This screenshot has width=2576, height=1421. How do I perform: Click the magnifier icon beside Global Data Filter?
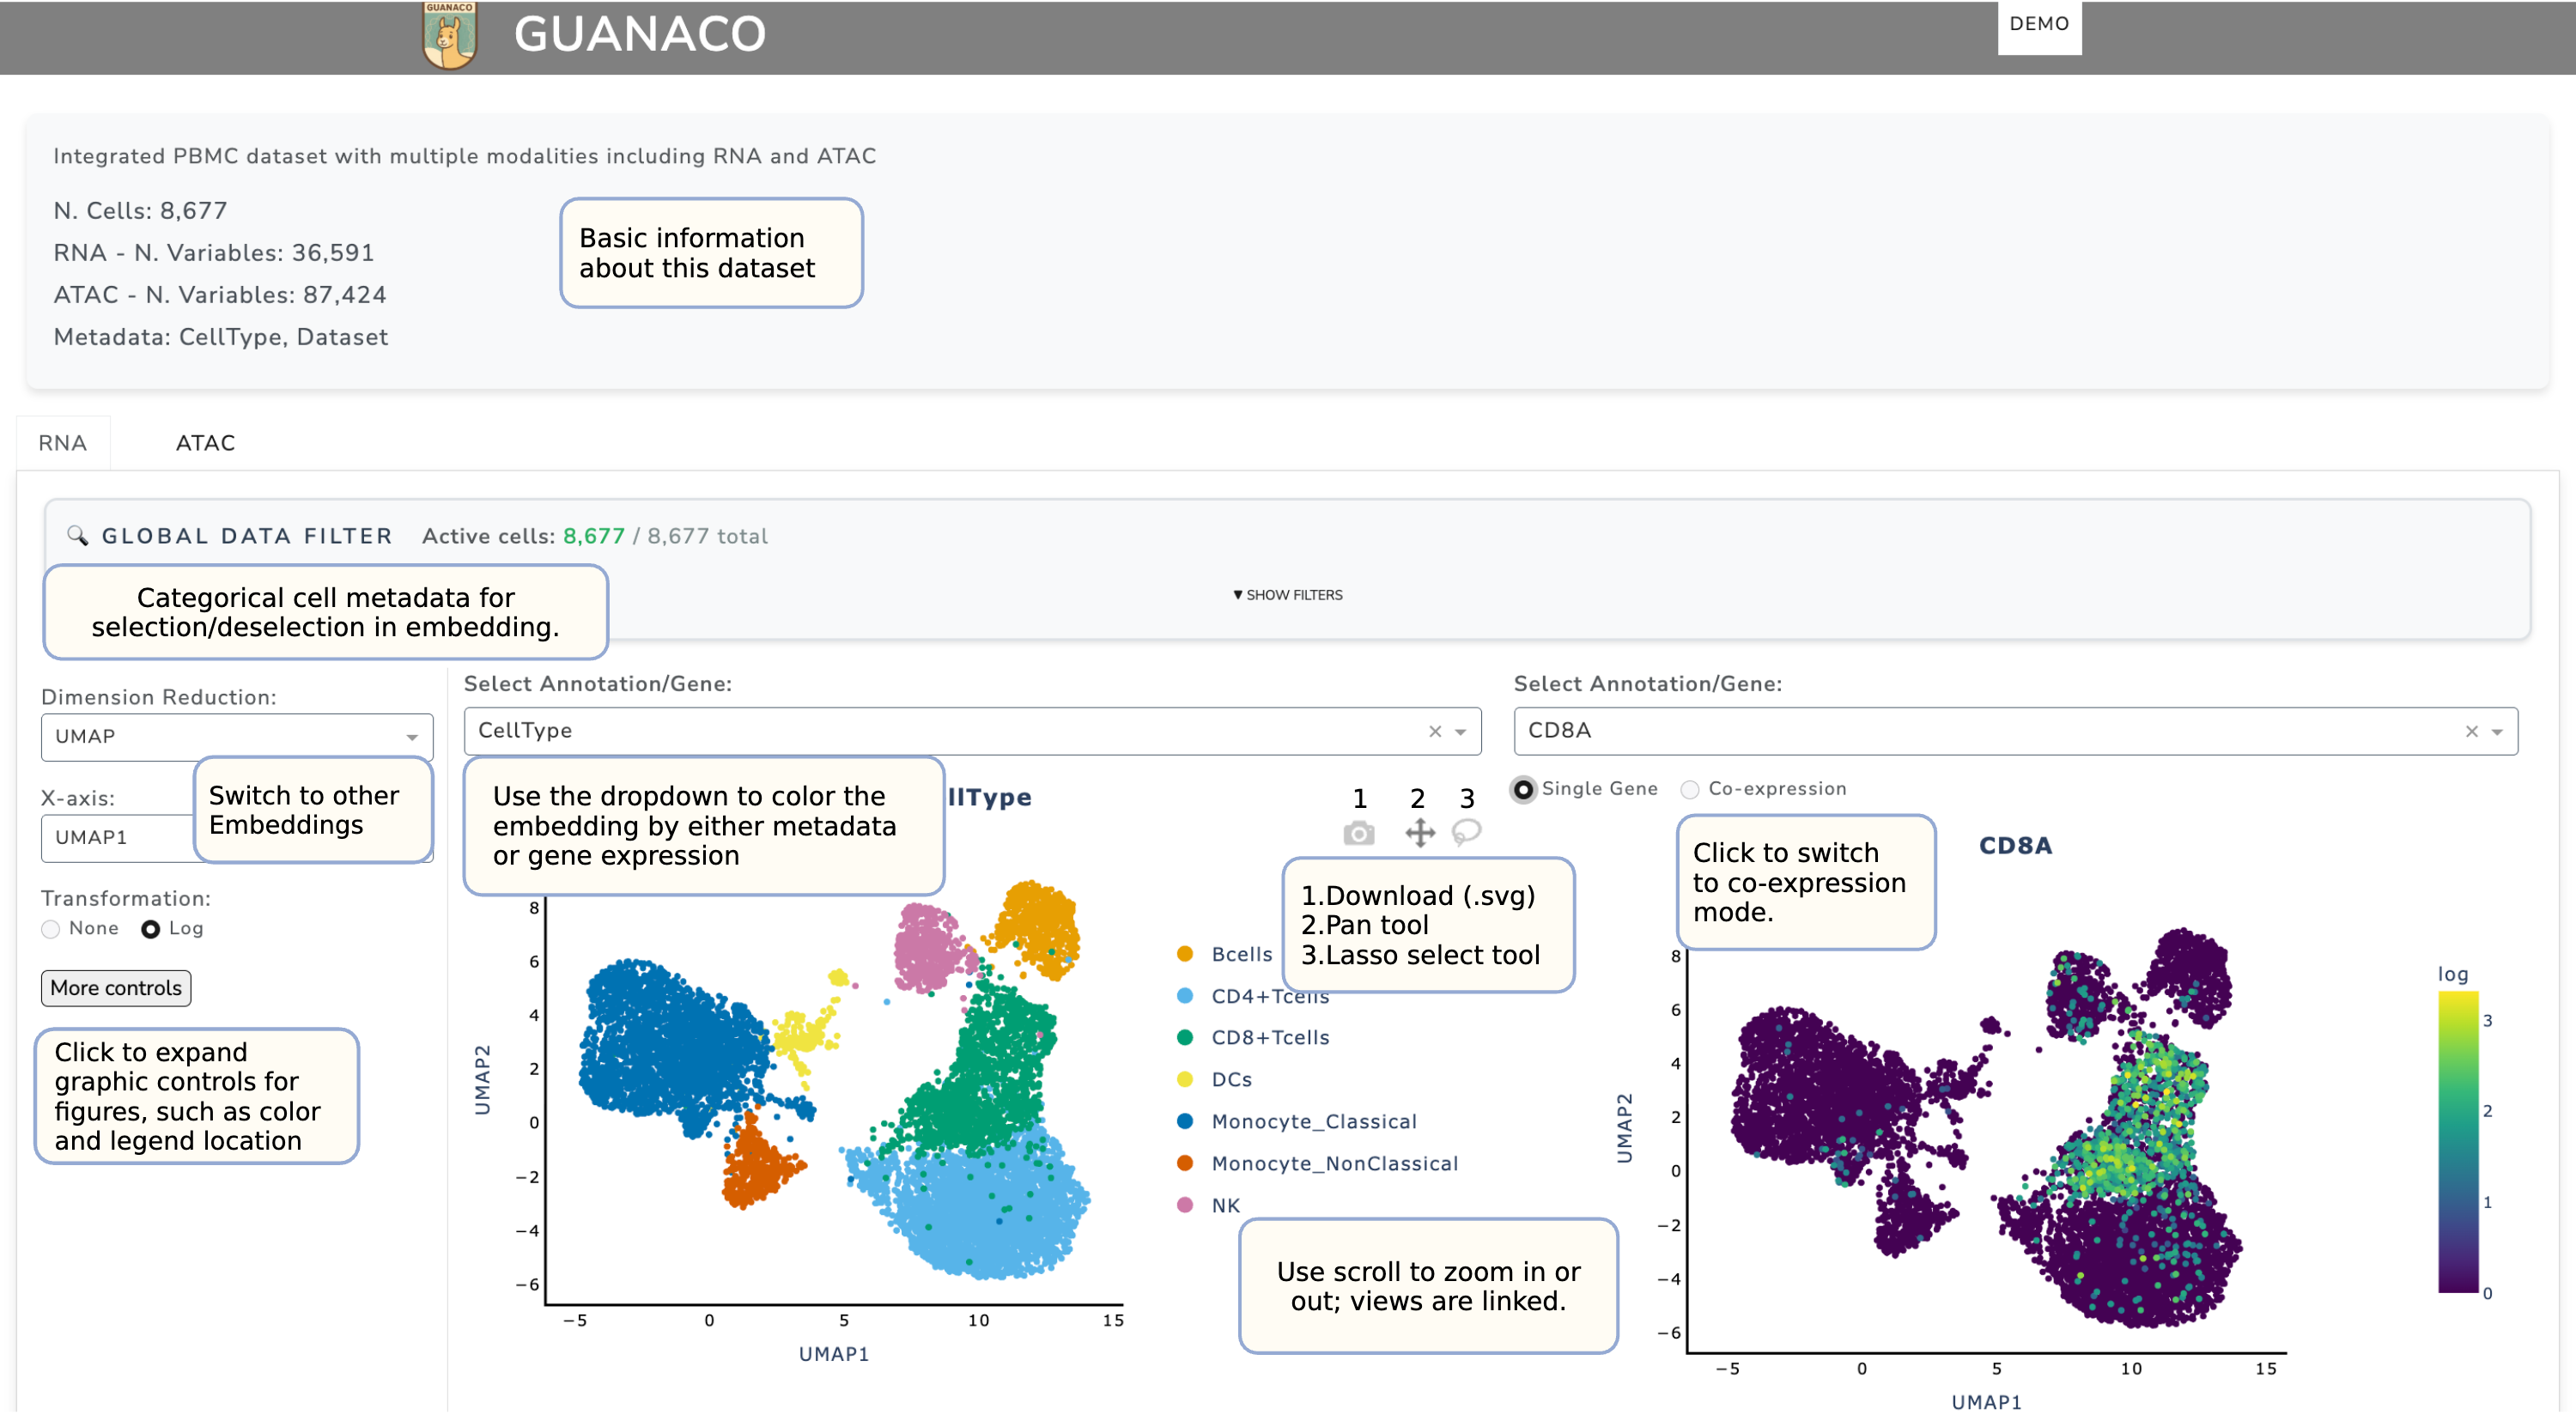77,536
